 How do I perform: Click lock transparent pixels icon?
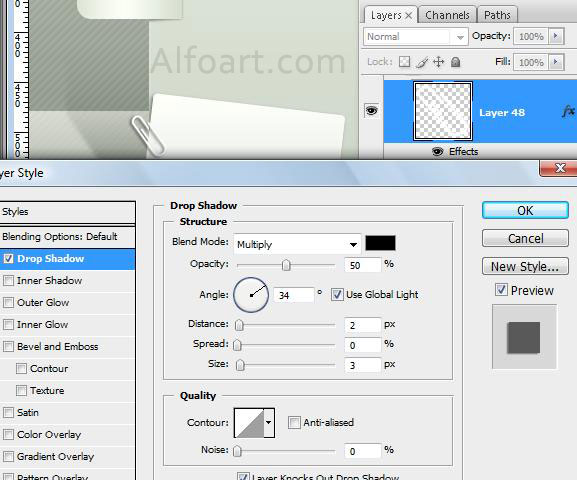coord(404,62)
